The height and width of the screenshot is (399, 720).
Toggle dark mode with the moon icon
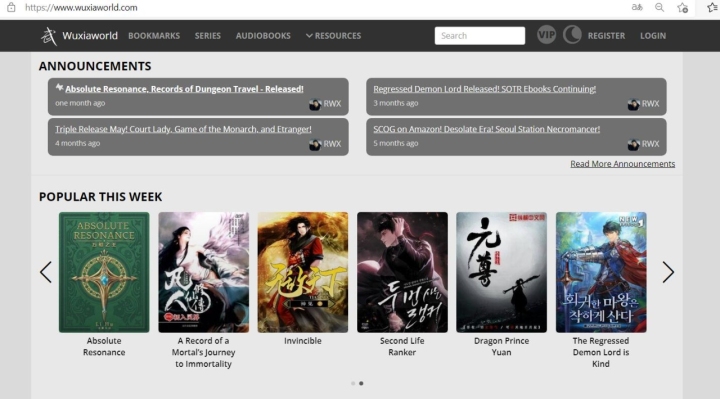click(572, 35)
